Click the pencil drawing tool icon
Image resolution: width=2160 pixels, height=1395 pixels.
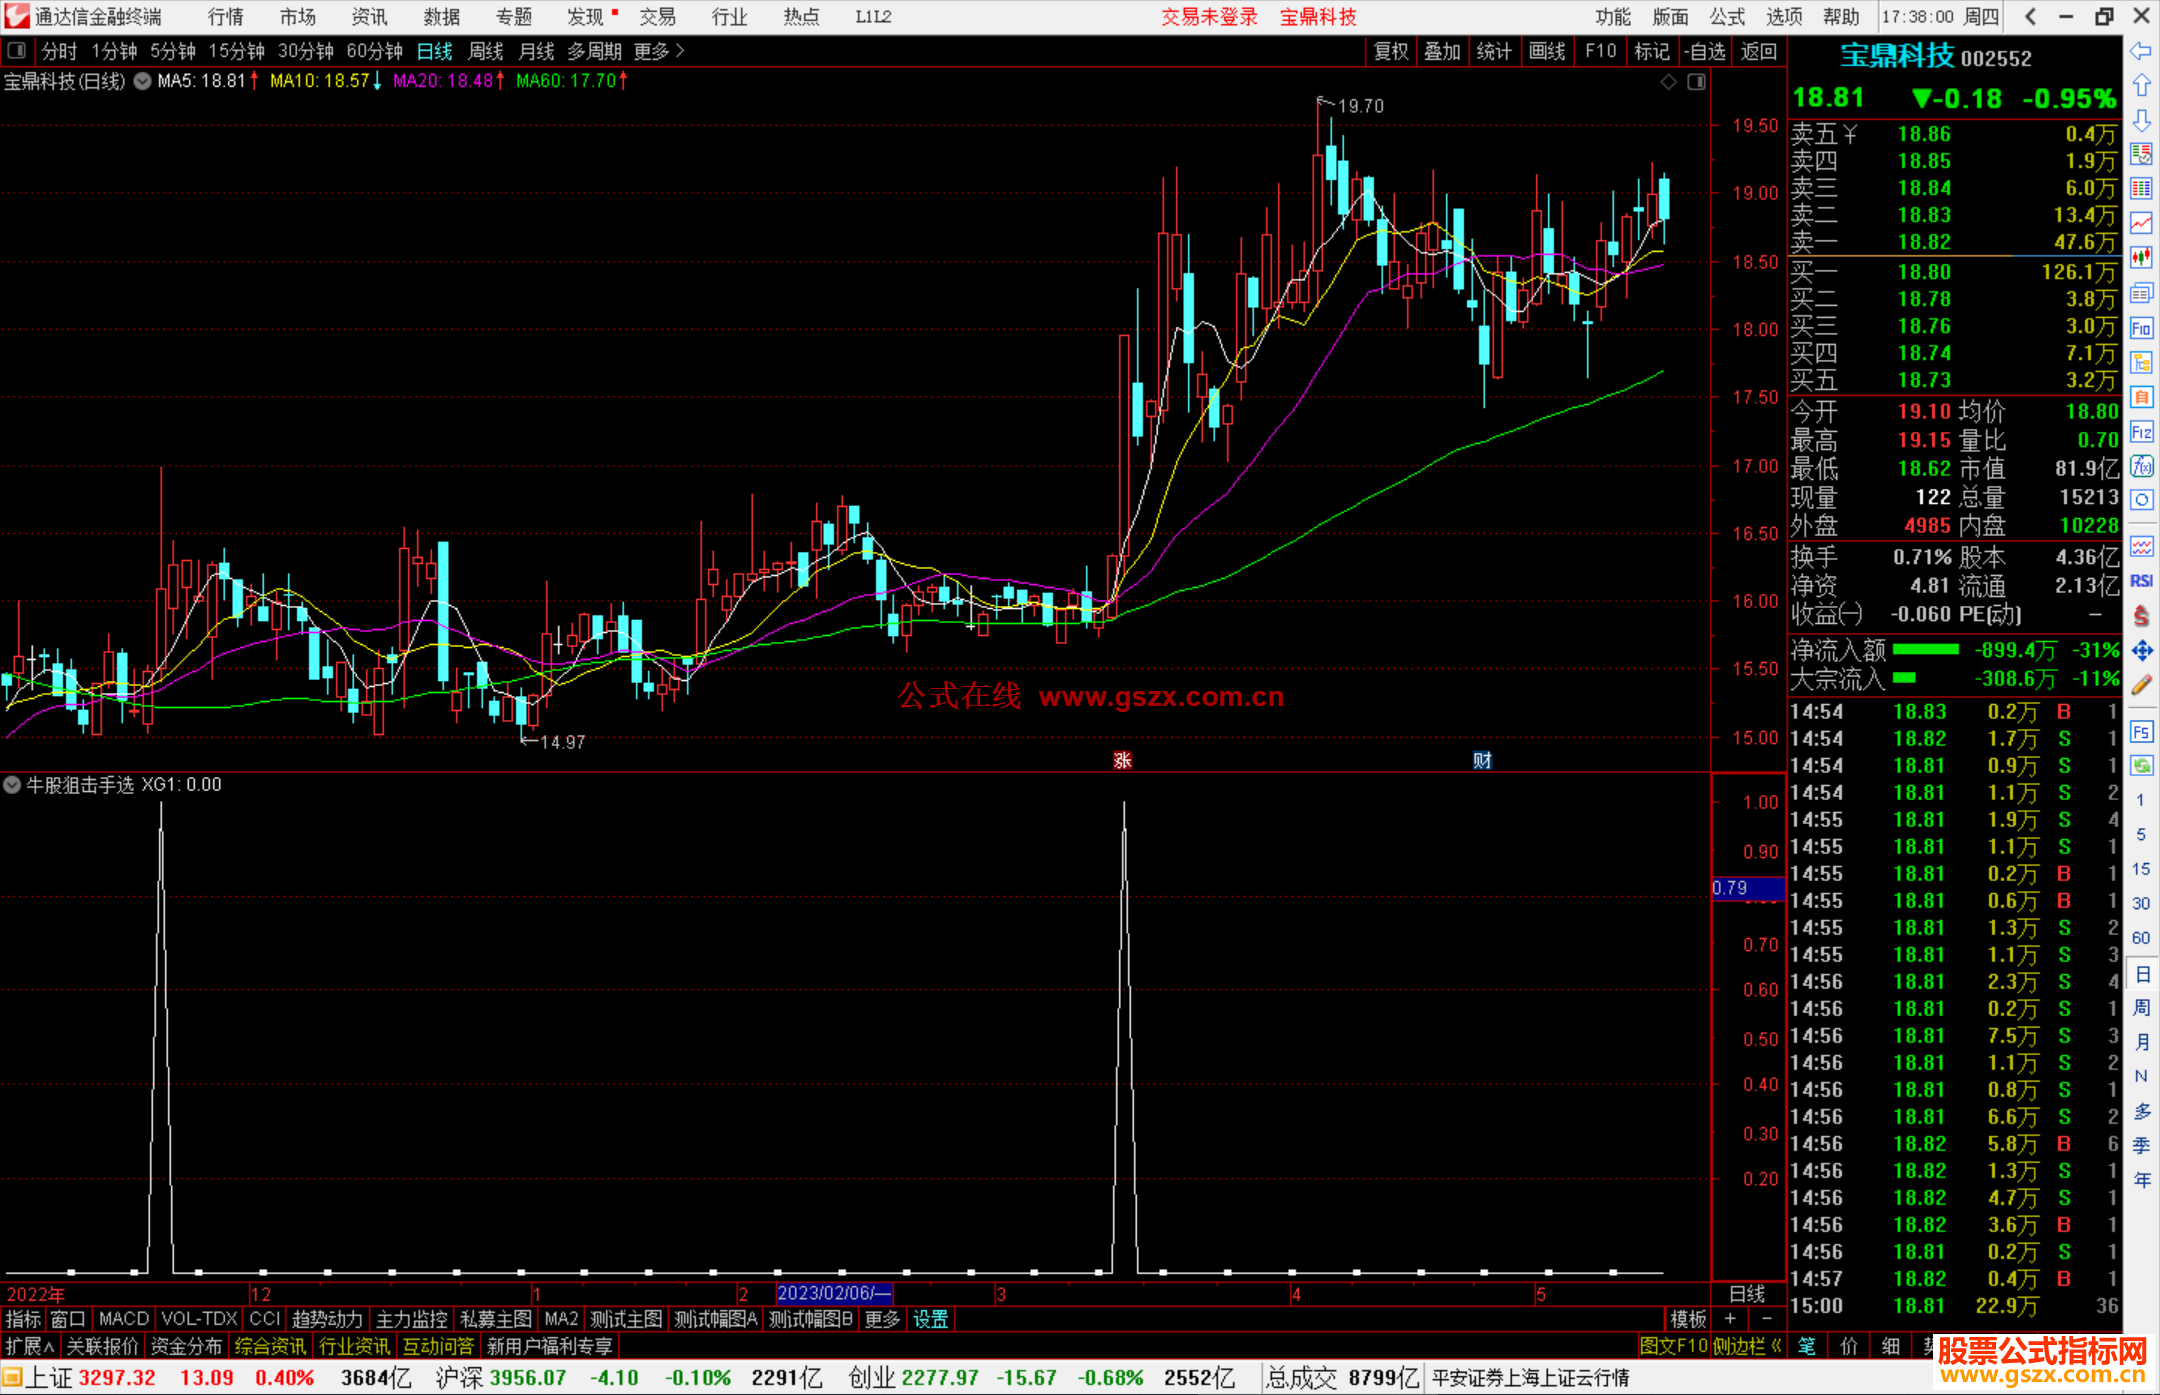pos(2141,685)
